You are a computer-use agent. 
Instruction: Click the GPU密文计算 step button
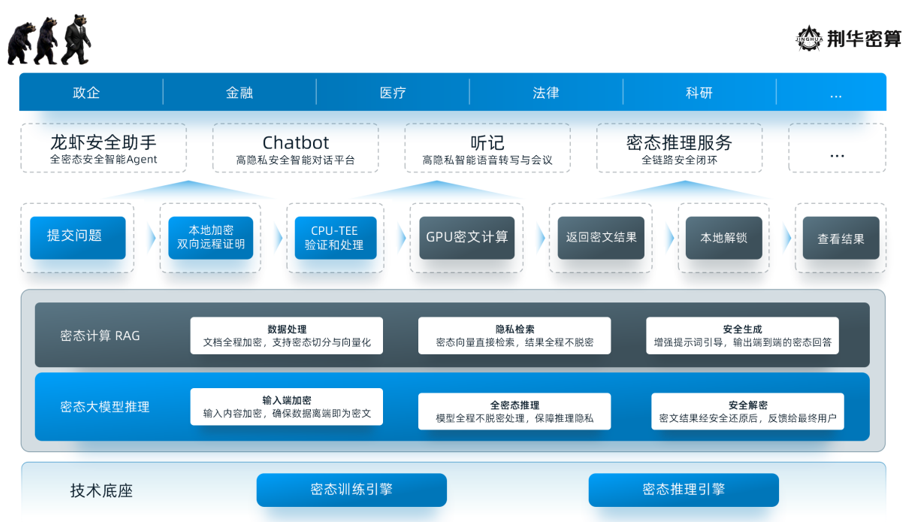466,238
